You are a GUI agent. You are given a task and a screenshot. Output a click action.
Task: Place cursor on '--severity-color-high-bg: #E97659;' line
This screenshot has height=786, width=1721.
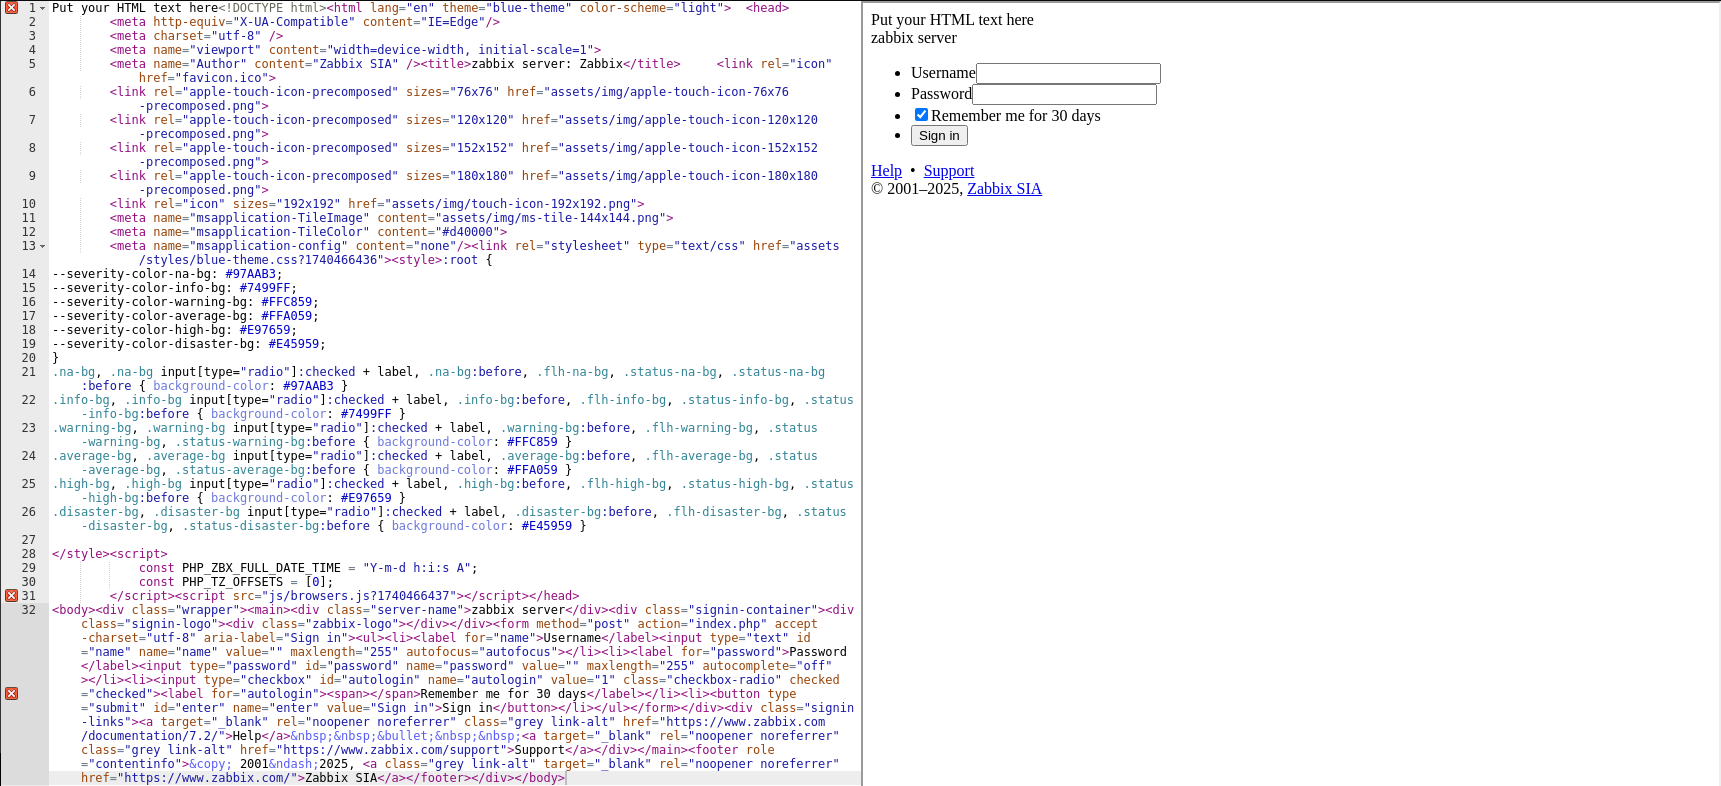pos(174,330)
